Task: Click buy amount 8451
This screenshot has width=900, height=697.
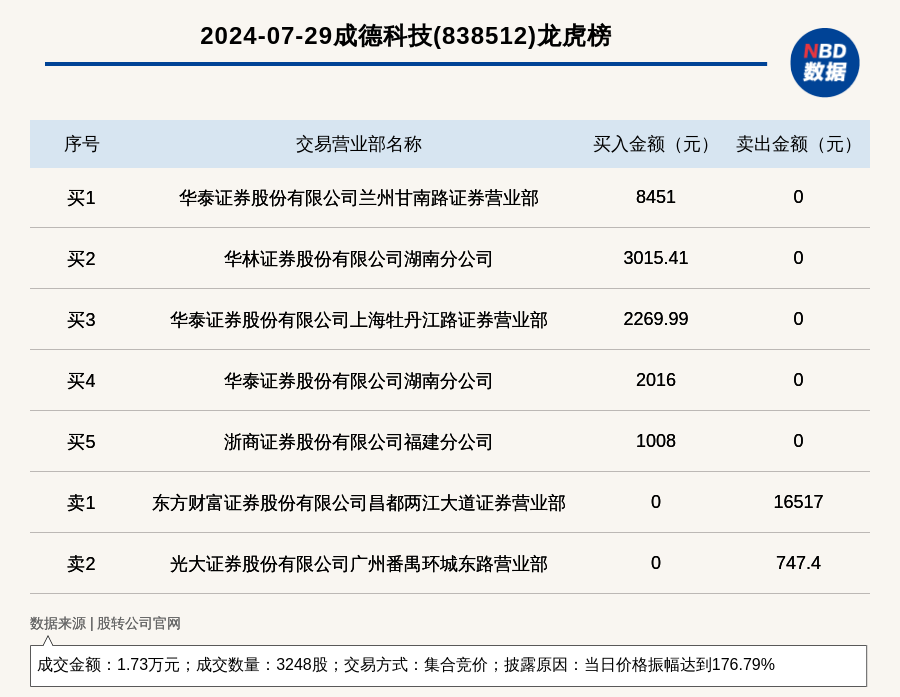Action: pos(655,197)
